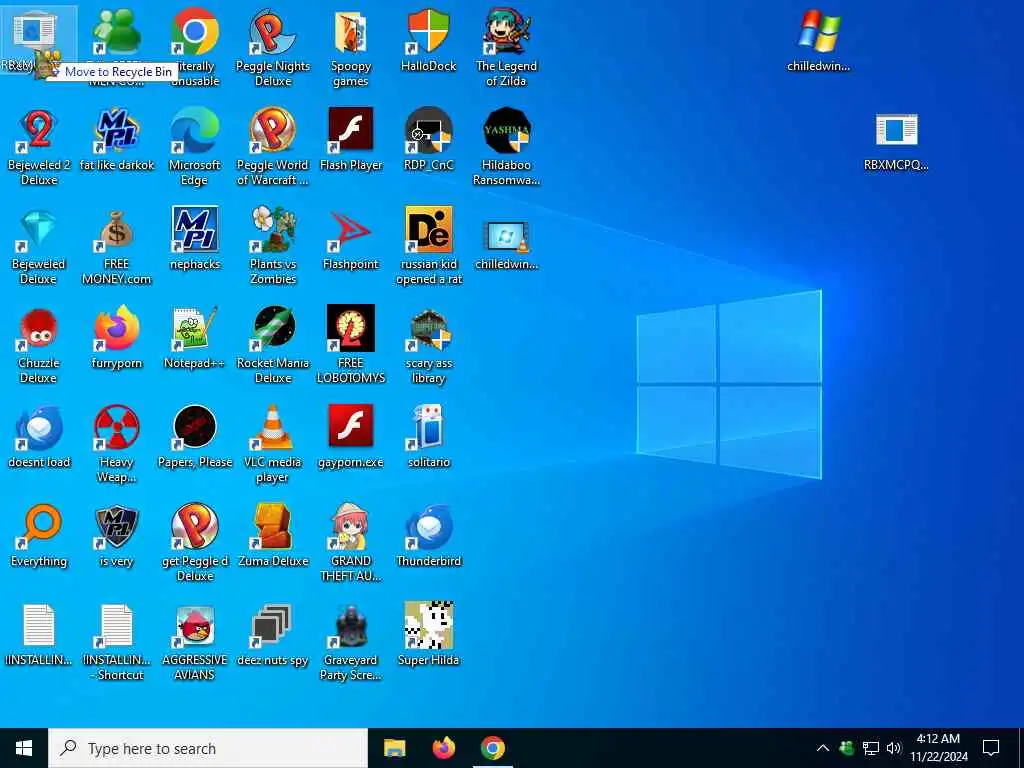Select the Papers, Please icon

point(195,428)
